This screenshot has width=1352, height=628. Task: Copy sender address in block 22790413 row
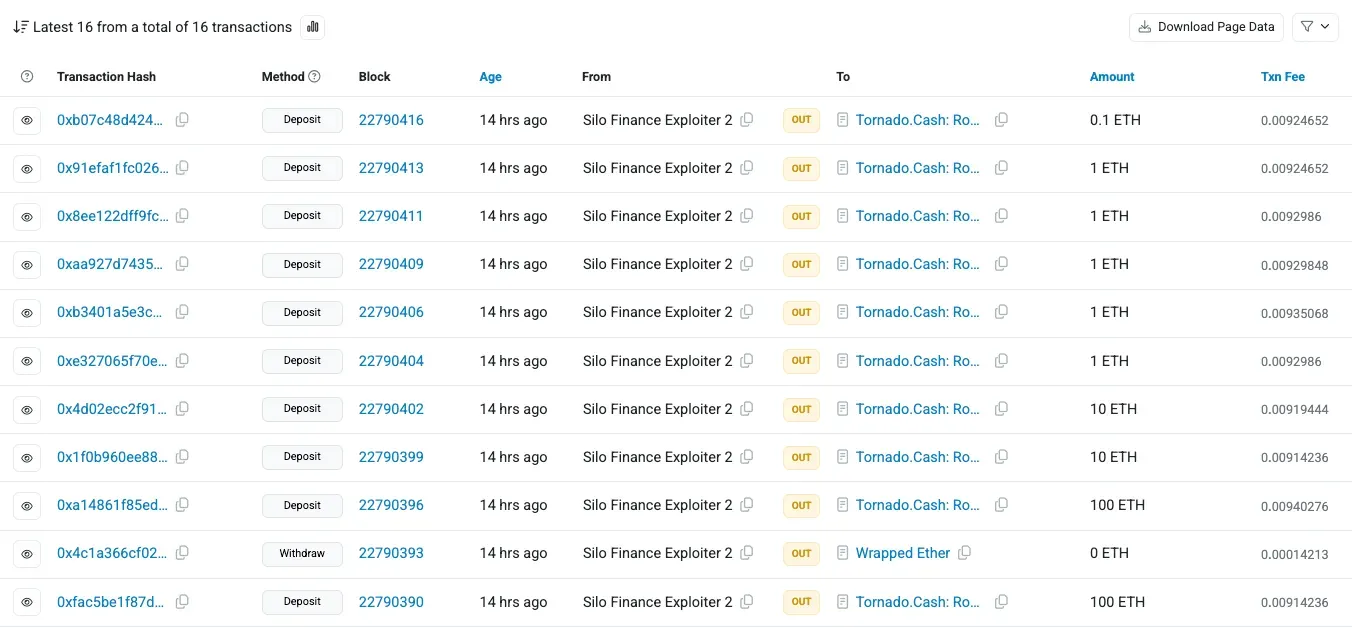point(746,168)
